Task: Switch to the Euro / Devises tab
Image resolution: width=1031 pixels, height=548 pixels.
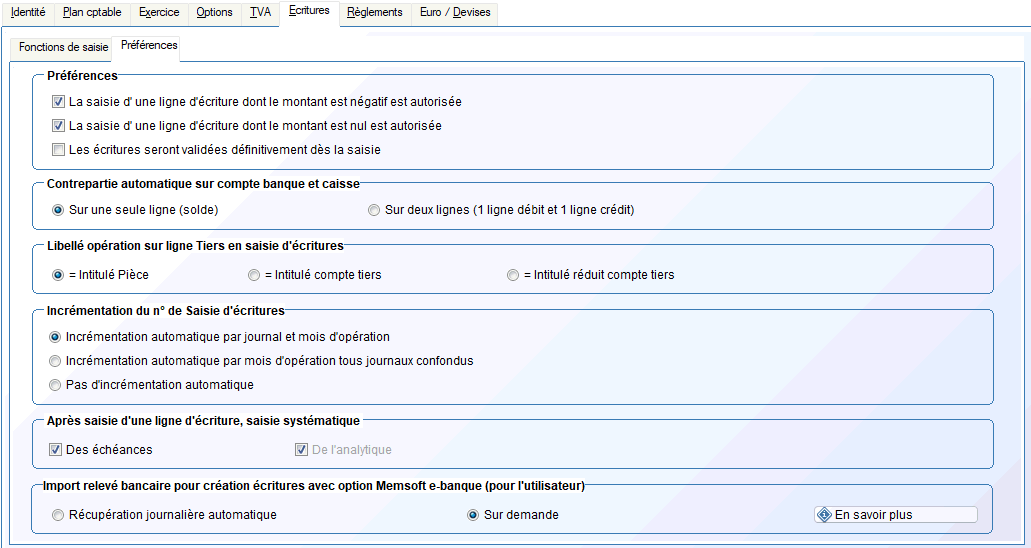Action: pyautogui.click(x=456, y=12)
